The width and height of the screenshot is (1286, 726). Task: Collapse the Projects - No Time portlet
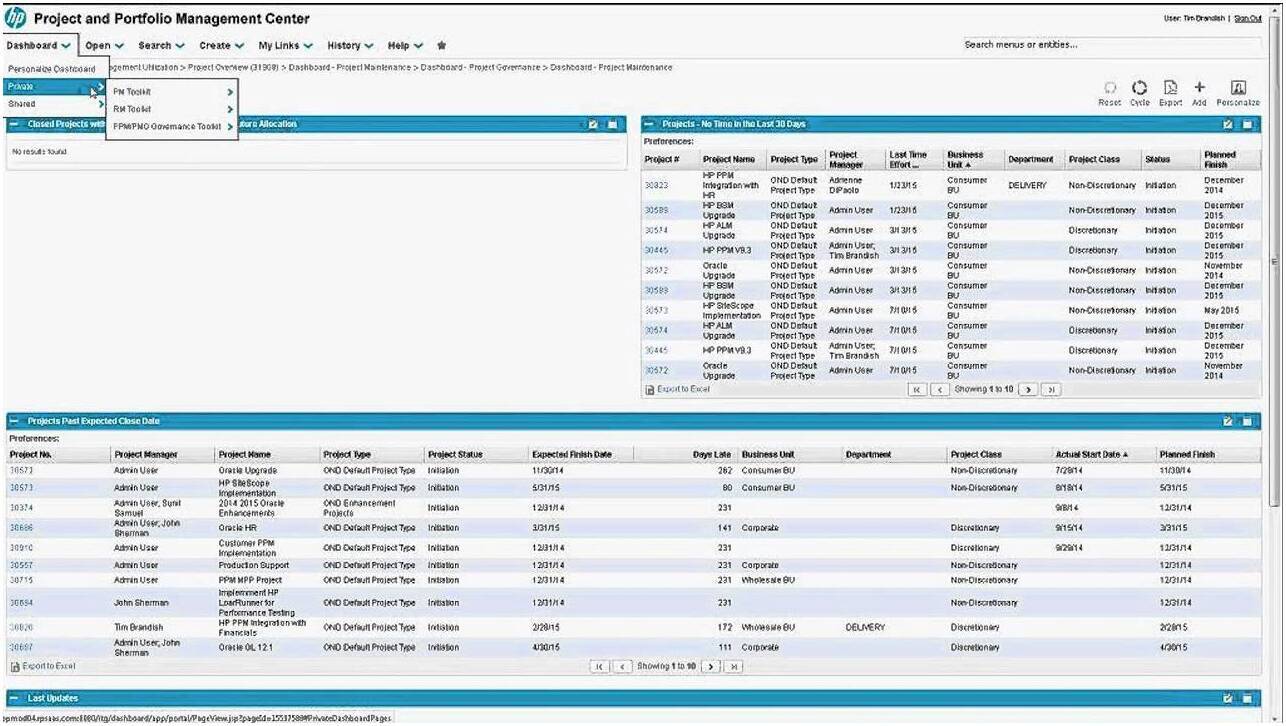pyautogui.click(x=650, y=124)
